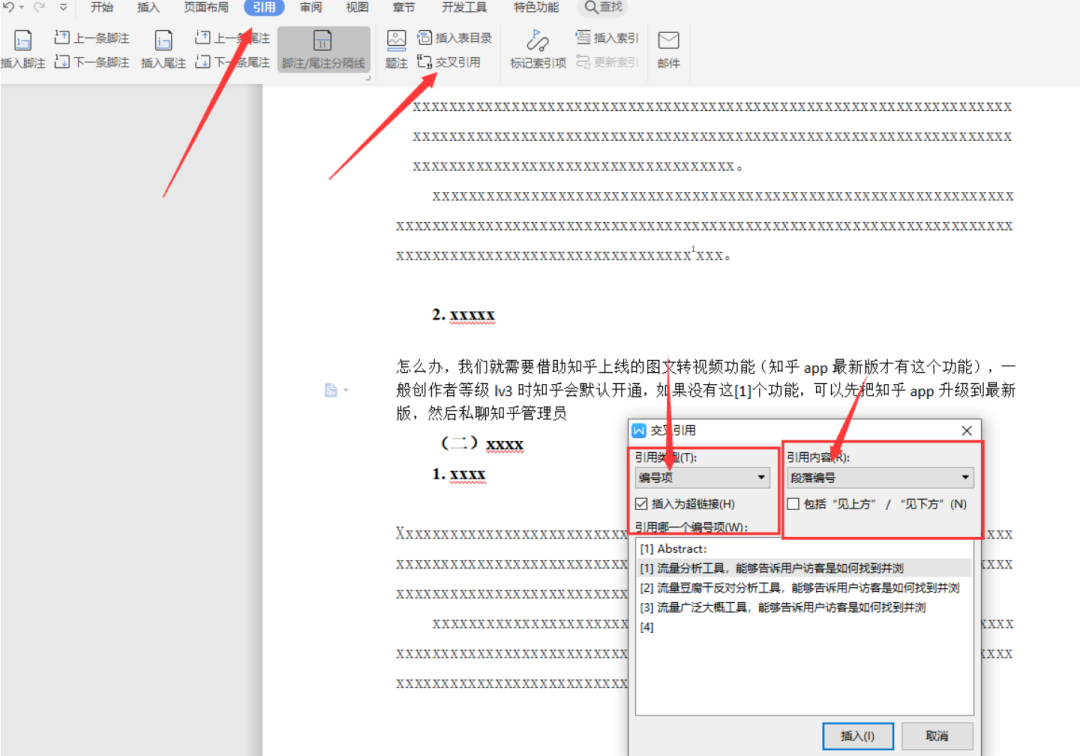
Task: Click the paragraph layout icon in margin
Action: (331, 390)
